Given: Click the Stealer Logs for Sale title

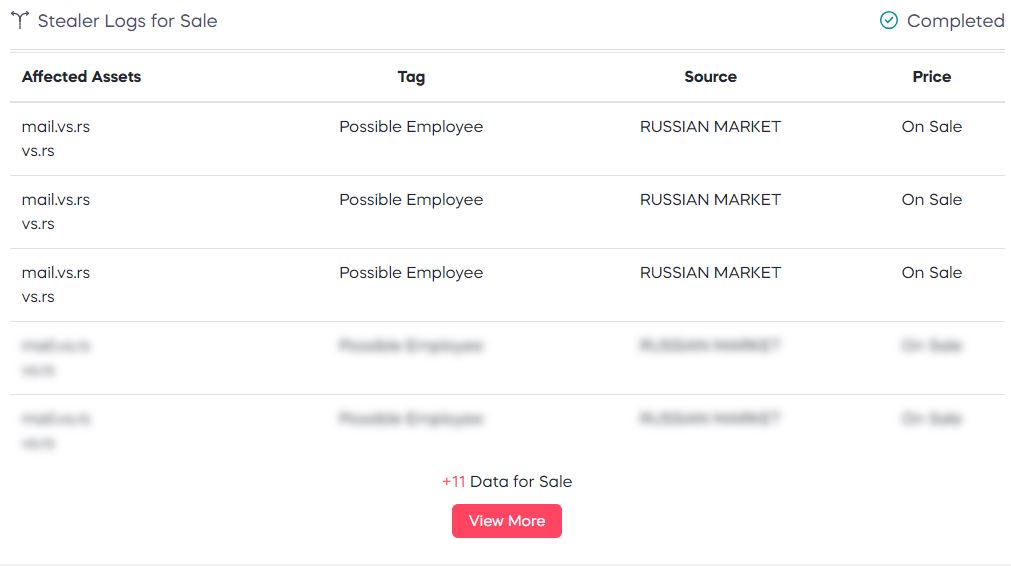Looking at the screenshot, I should (x=128, y=21).
